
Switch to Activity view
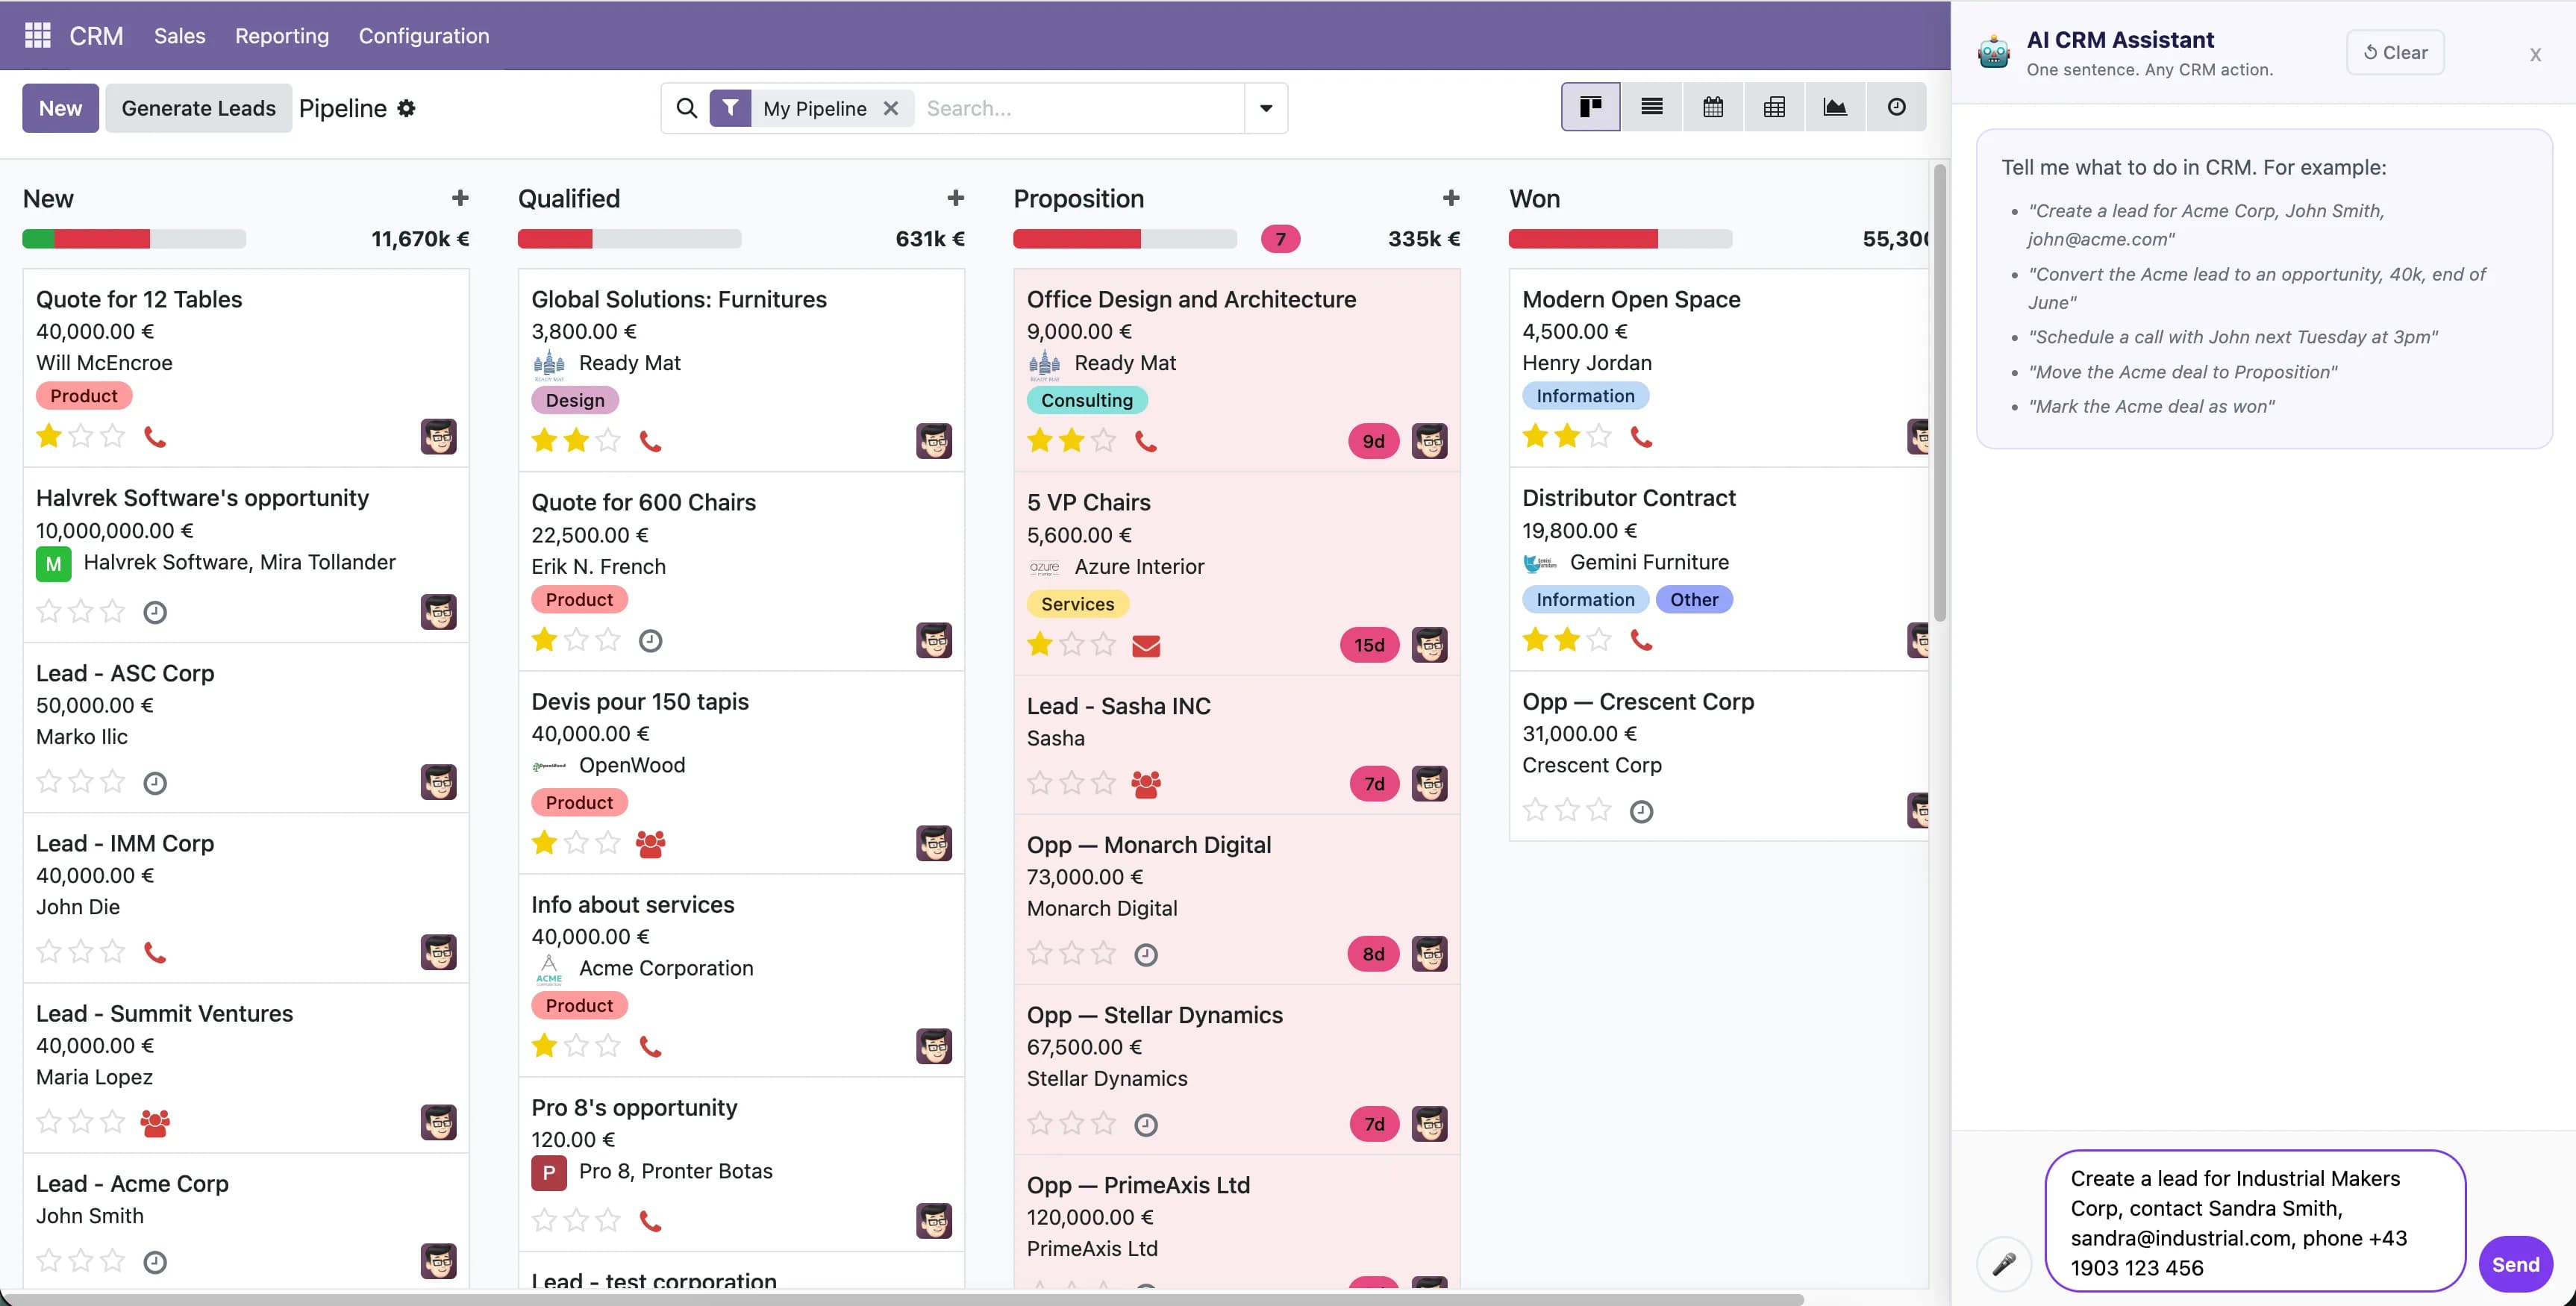click(1896, 107)
